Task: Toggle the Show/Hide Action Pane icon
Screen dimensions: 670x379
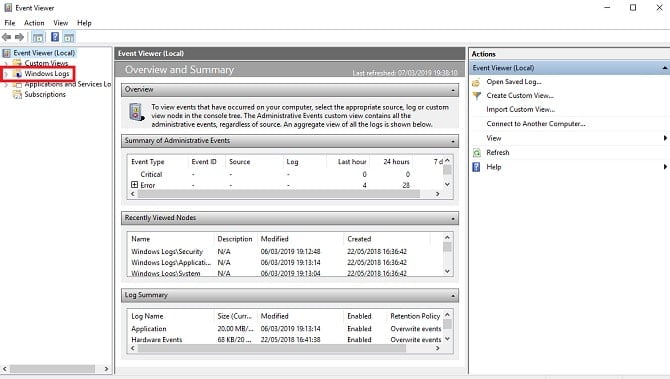Action: coord(69,38)
